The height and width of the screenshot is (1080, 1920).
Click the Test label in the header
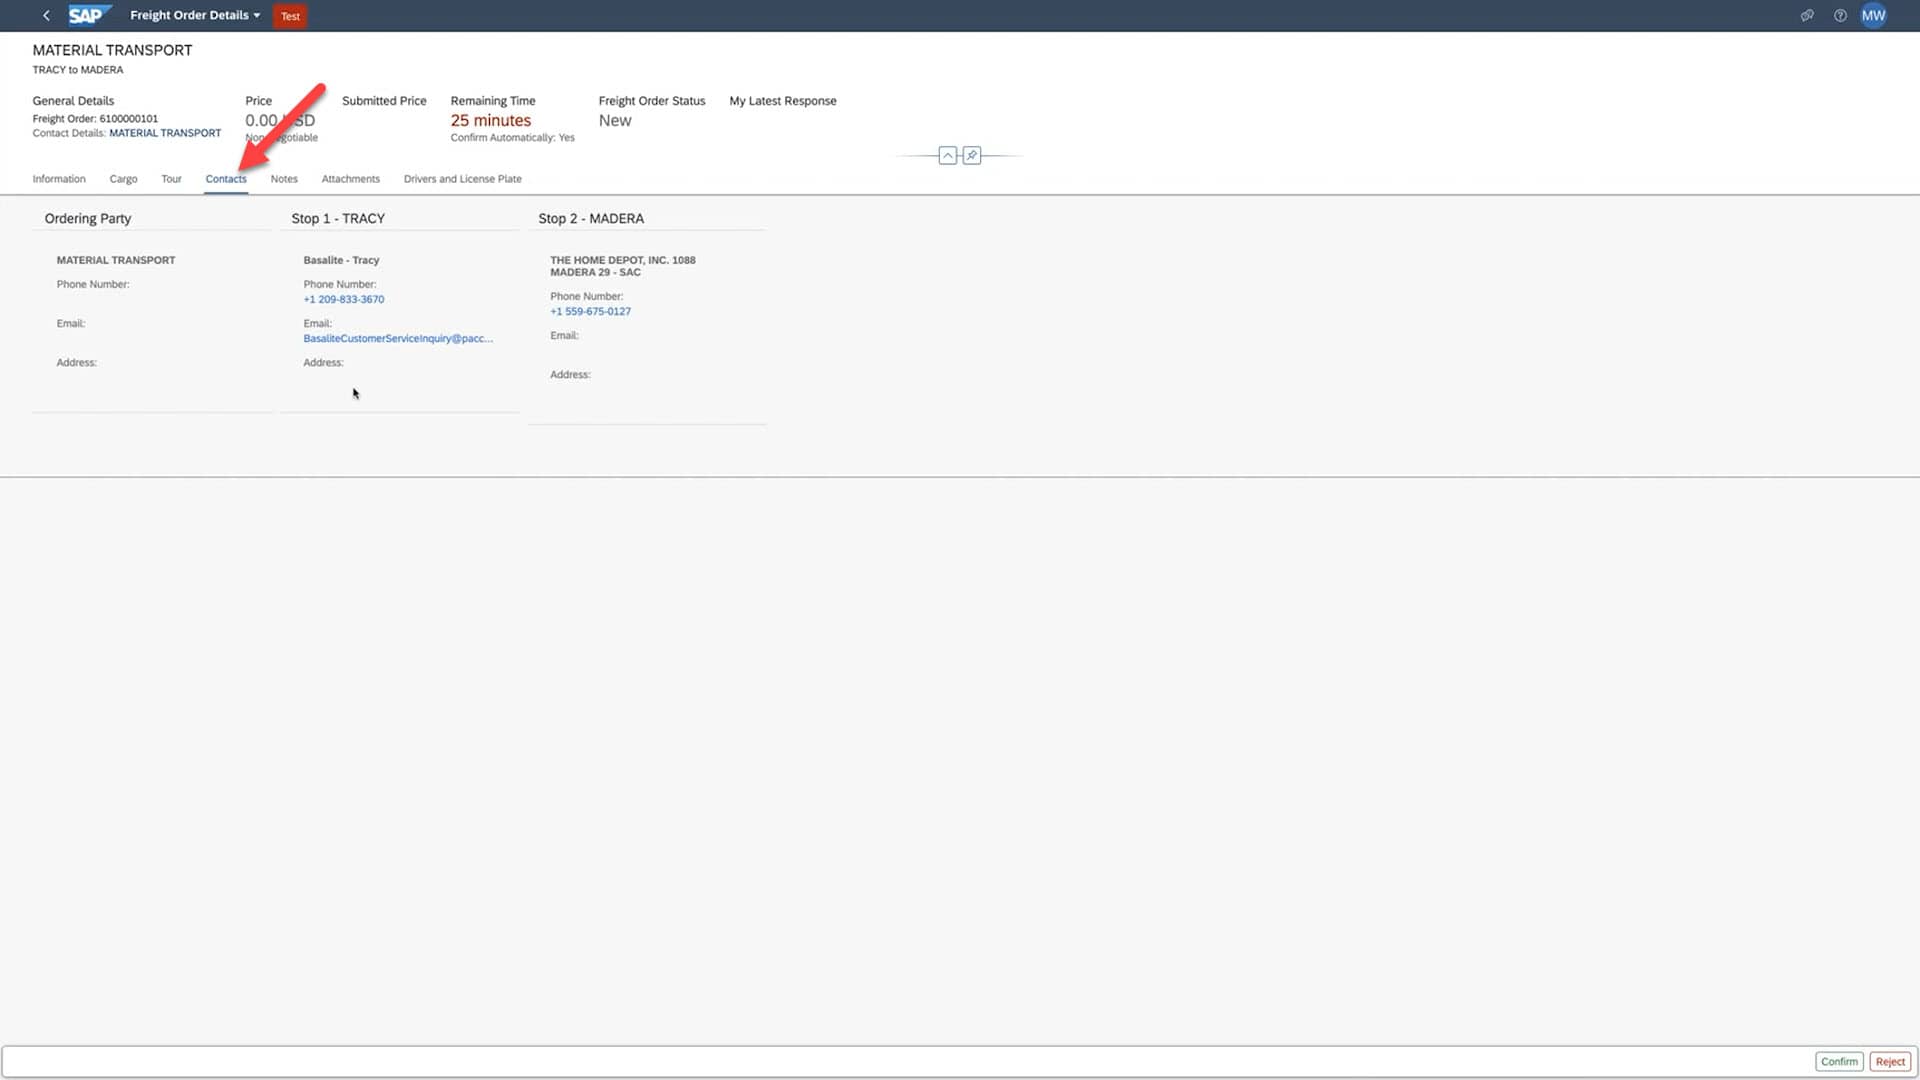290,16
